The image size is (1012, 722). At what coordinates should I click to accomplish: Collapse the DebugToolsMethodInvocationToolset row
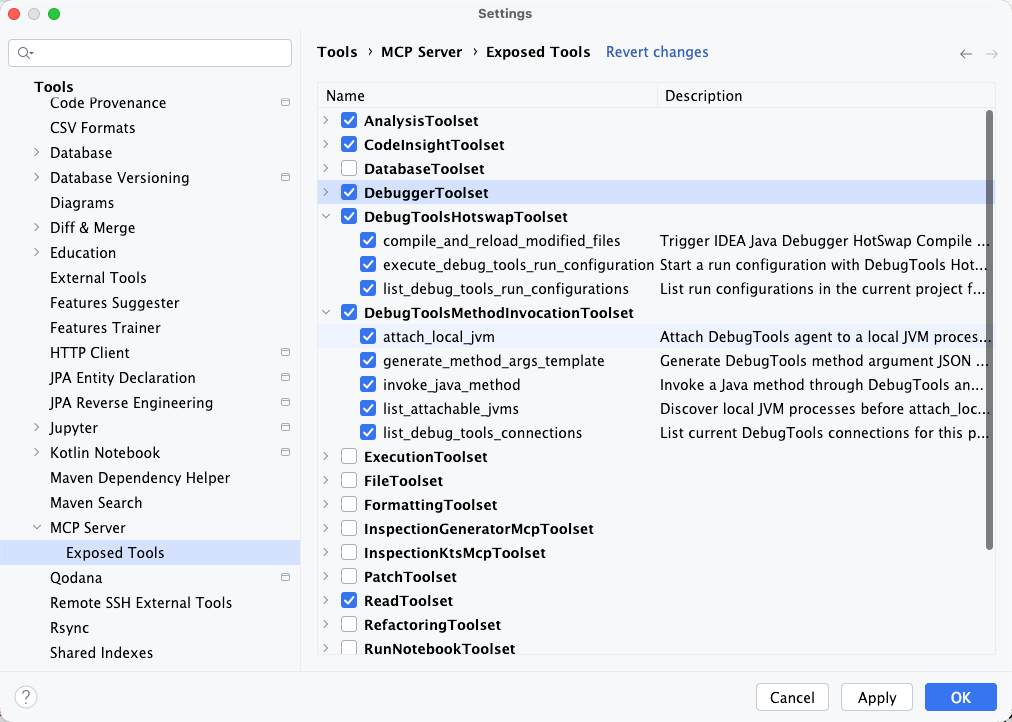326,312
